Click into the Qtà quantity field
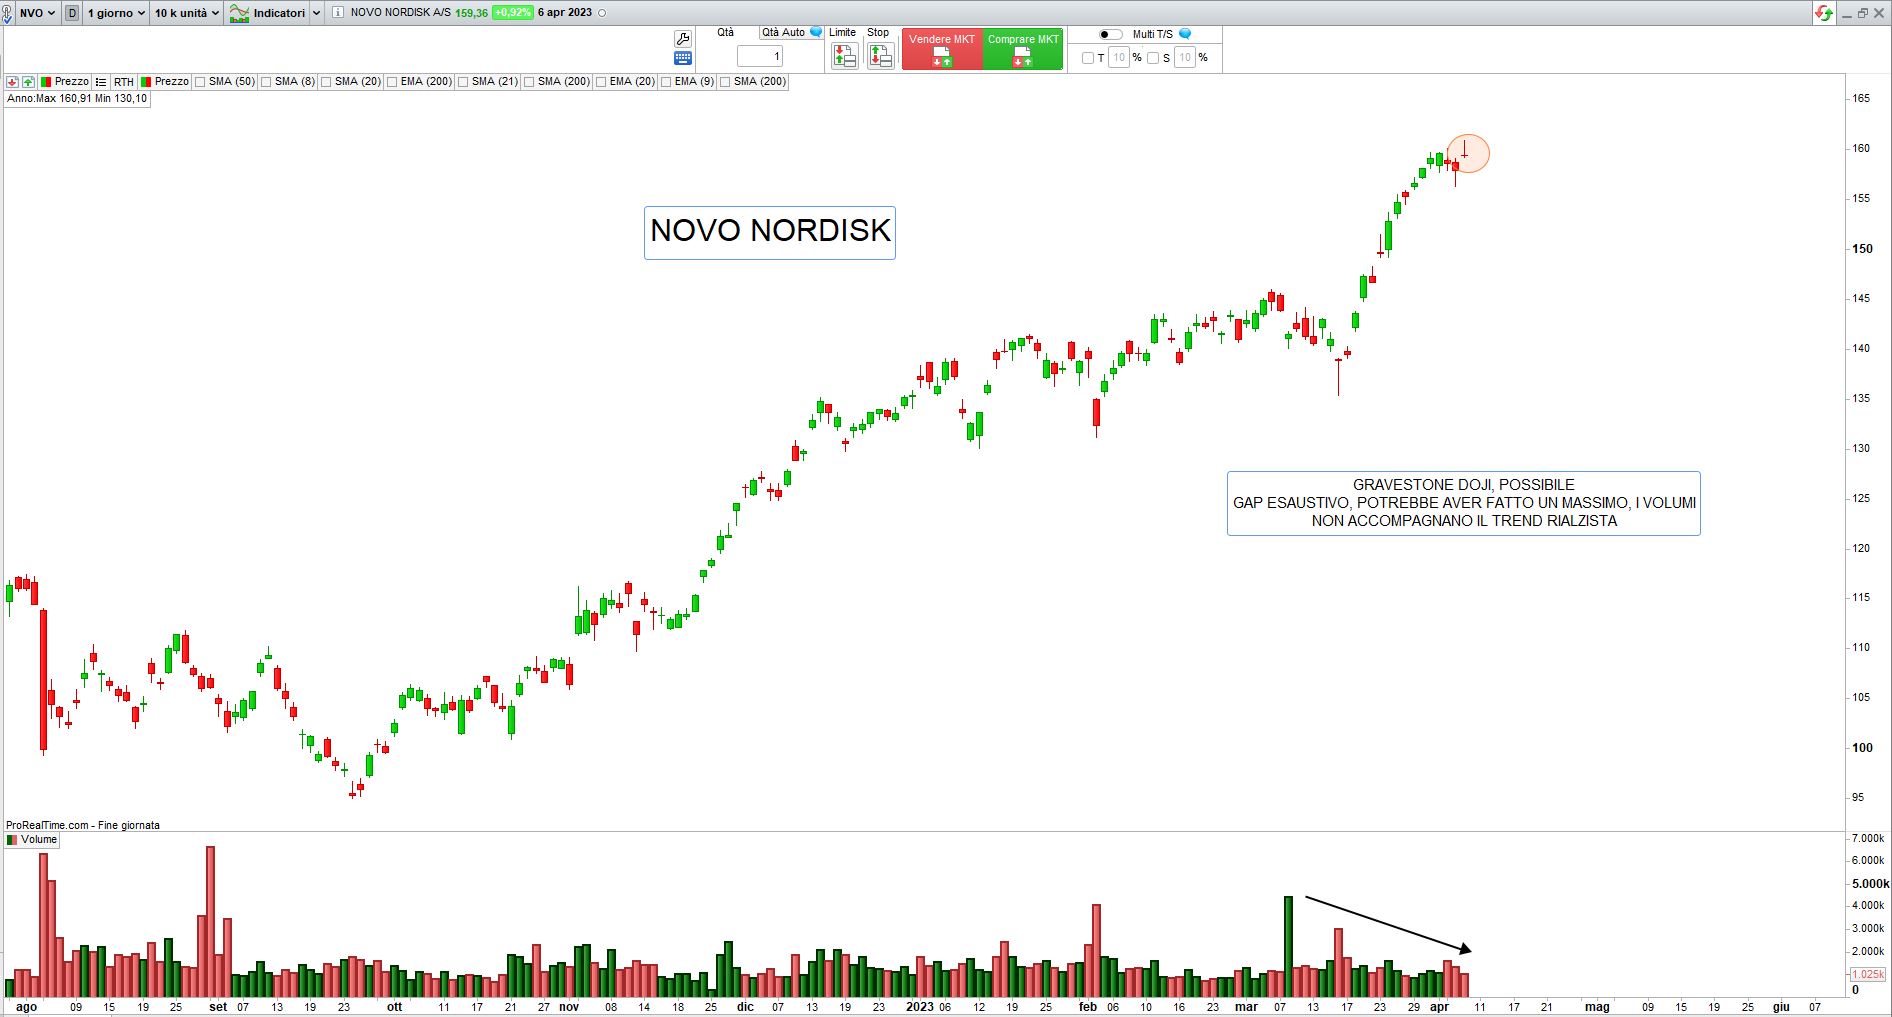Viewport: 1892px width, 1017px height. pos(760,57)
